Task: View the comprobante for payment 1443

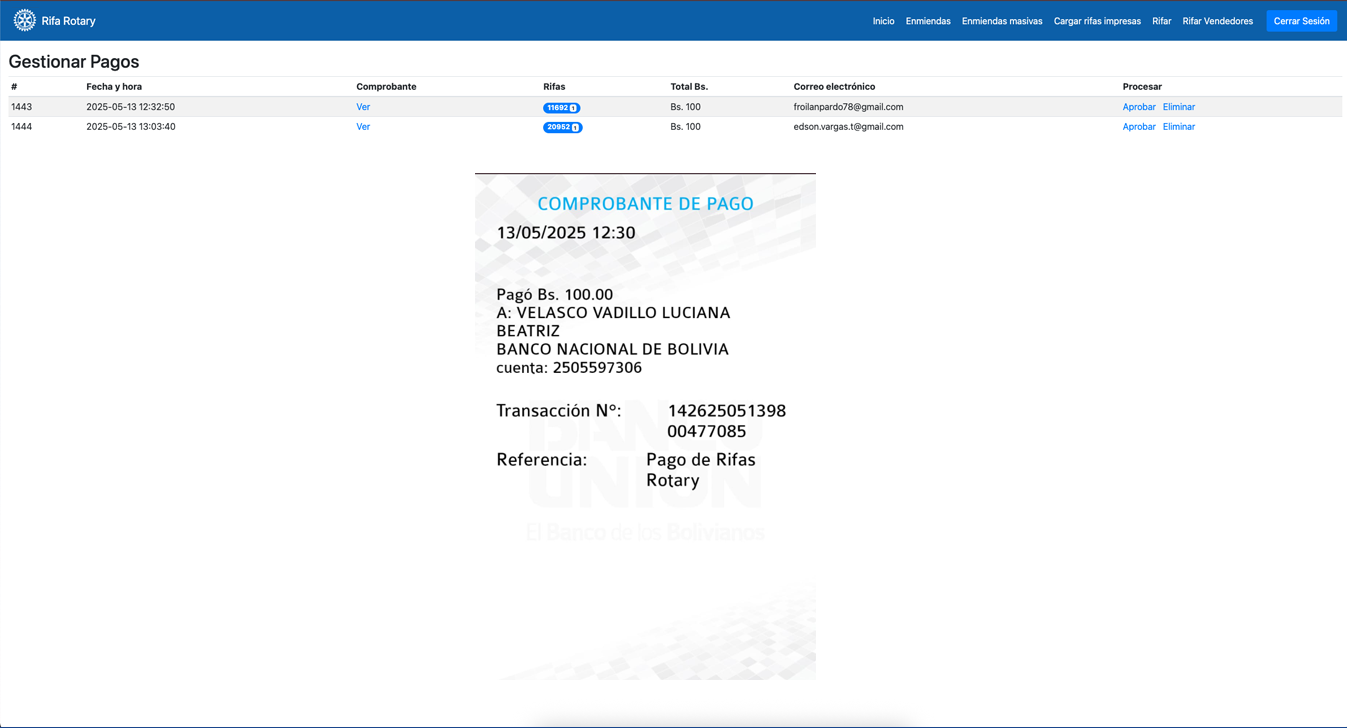Action: (363, 107)
